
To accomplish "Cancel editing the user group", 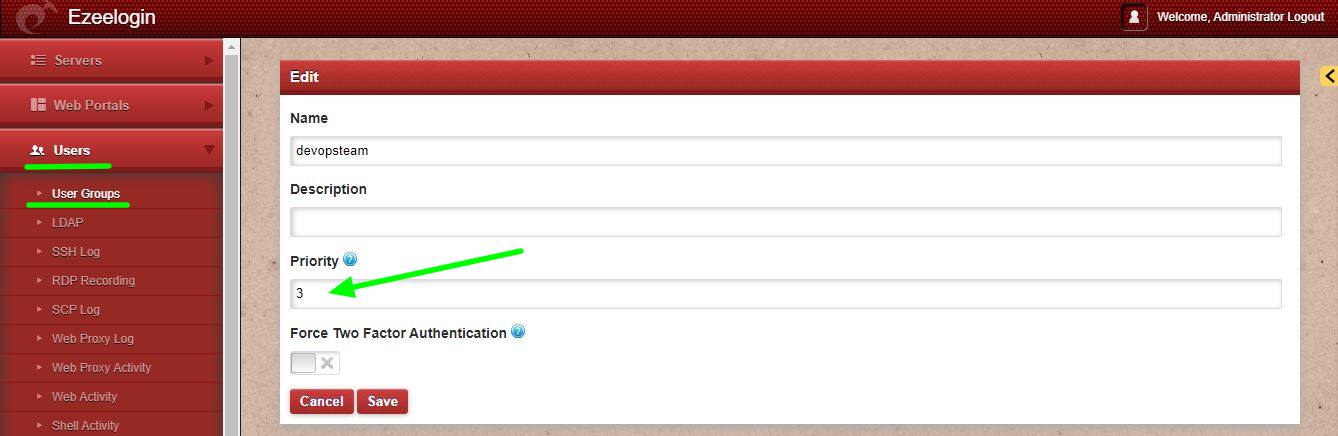I will pos(322,401).
